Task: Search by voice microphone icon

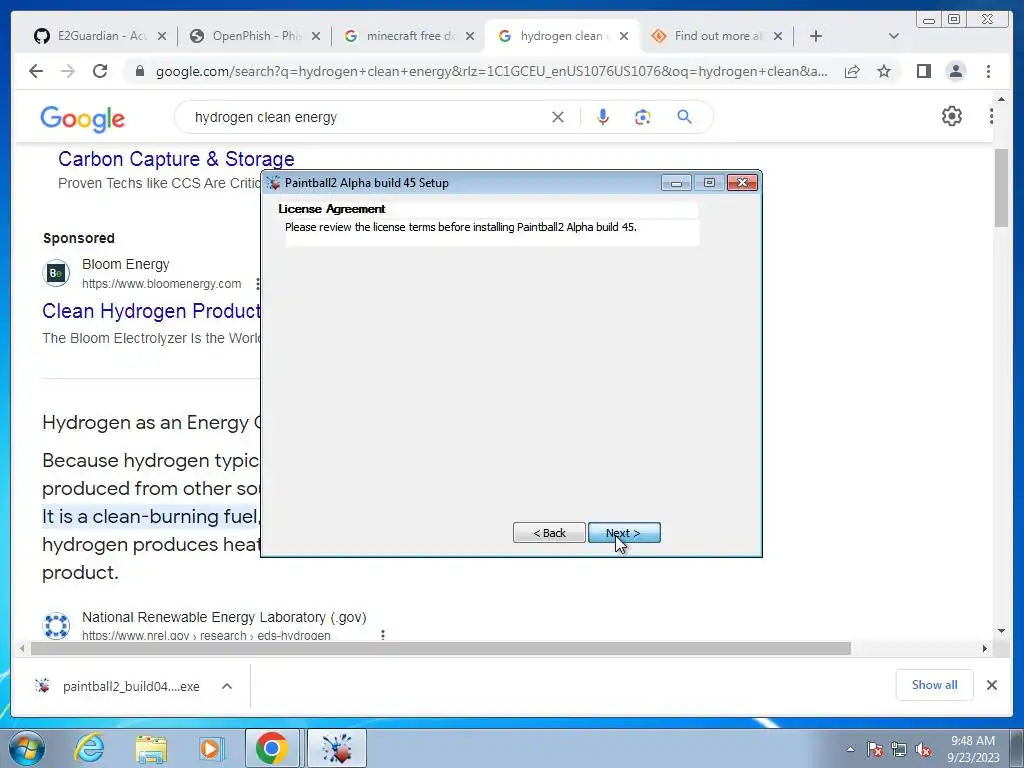Action: pos(603,118)
